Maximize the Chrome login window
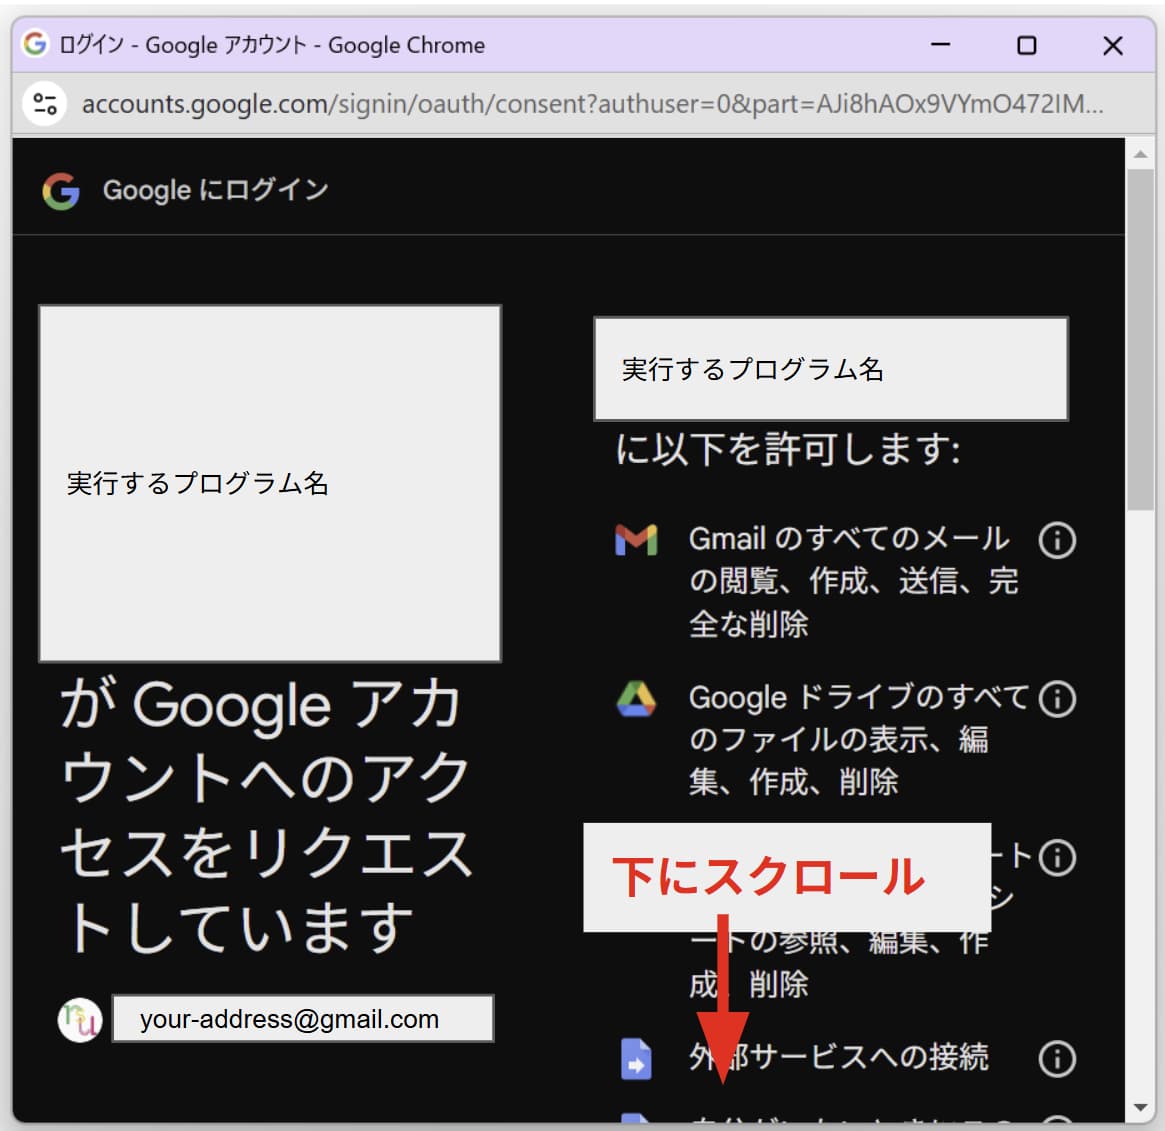Image resolution: width=1165 pixels, height=1131 pixels. pyautogui.click(x=1027, y=45)
